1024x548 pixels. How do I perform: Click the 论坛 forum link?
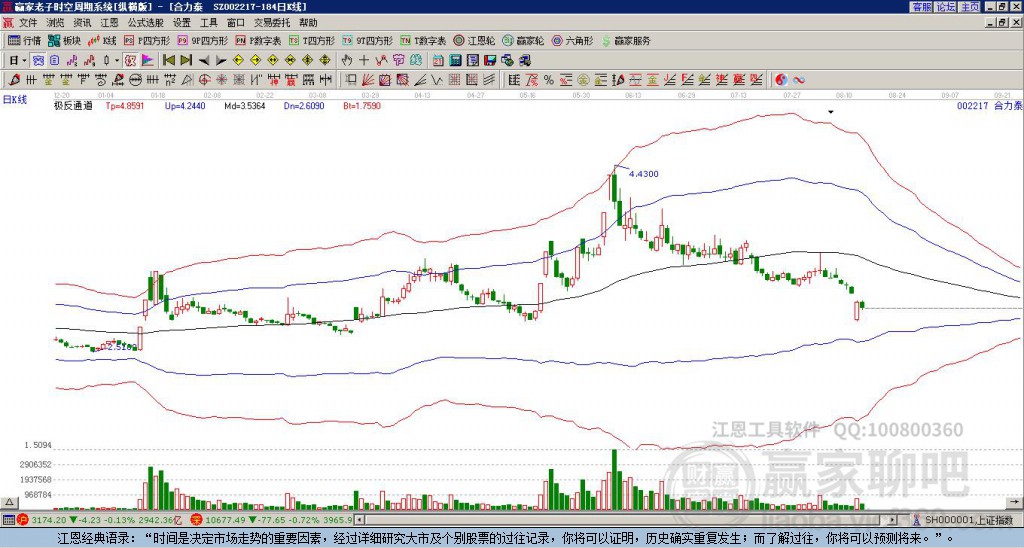pyautogui.click(x=945, y=7)
